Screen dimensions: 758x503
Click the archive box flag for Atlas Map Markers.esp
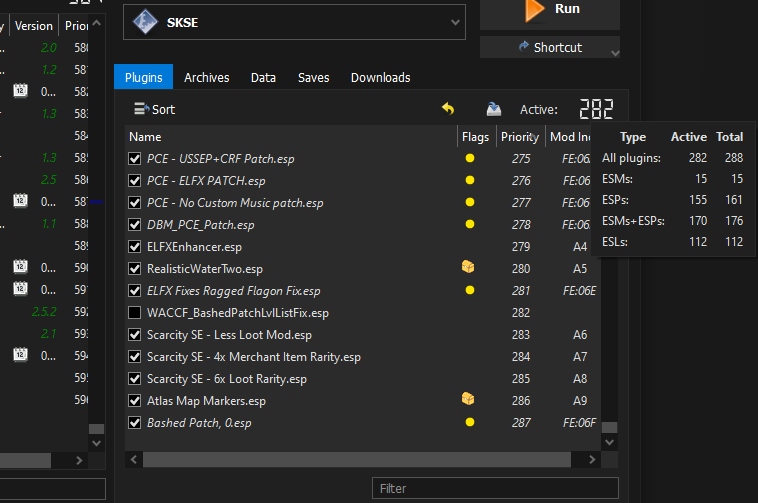point(468,399)
